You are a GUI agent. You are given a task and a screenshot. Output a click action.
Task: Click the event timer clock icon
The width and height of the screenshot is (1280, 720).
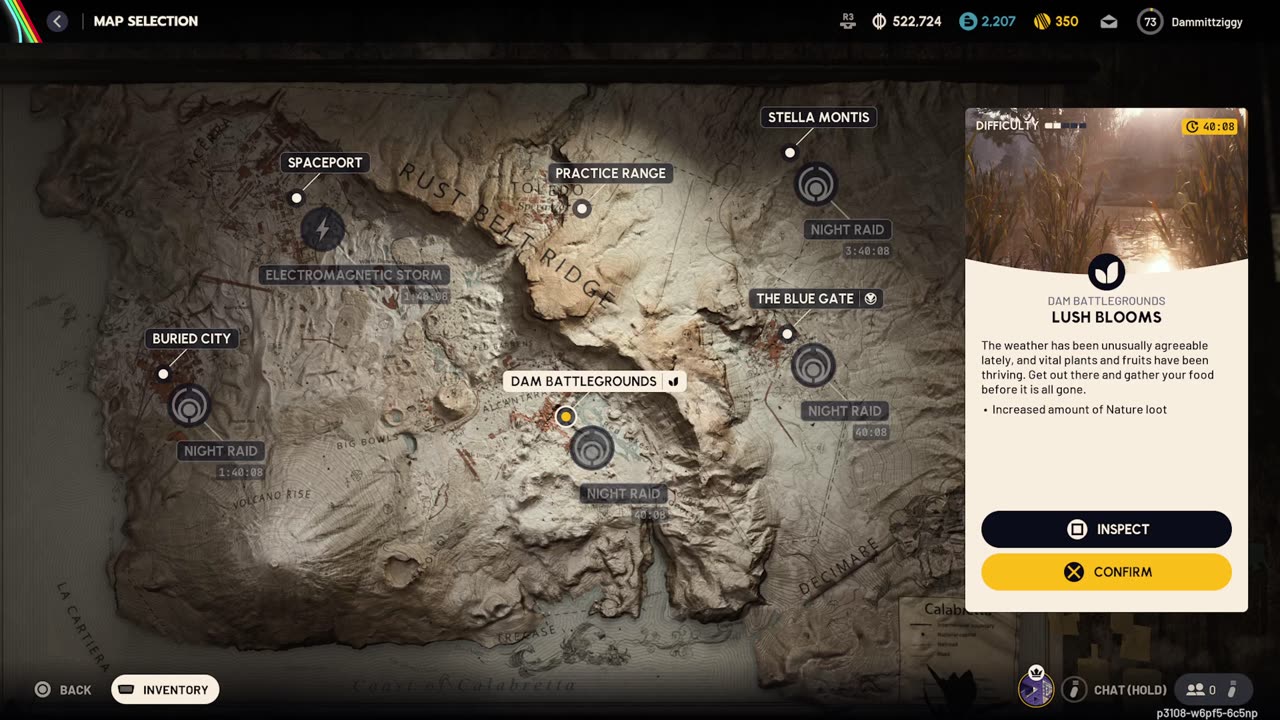[1192, 127]
